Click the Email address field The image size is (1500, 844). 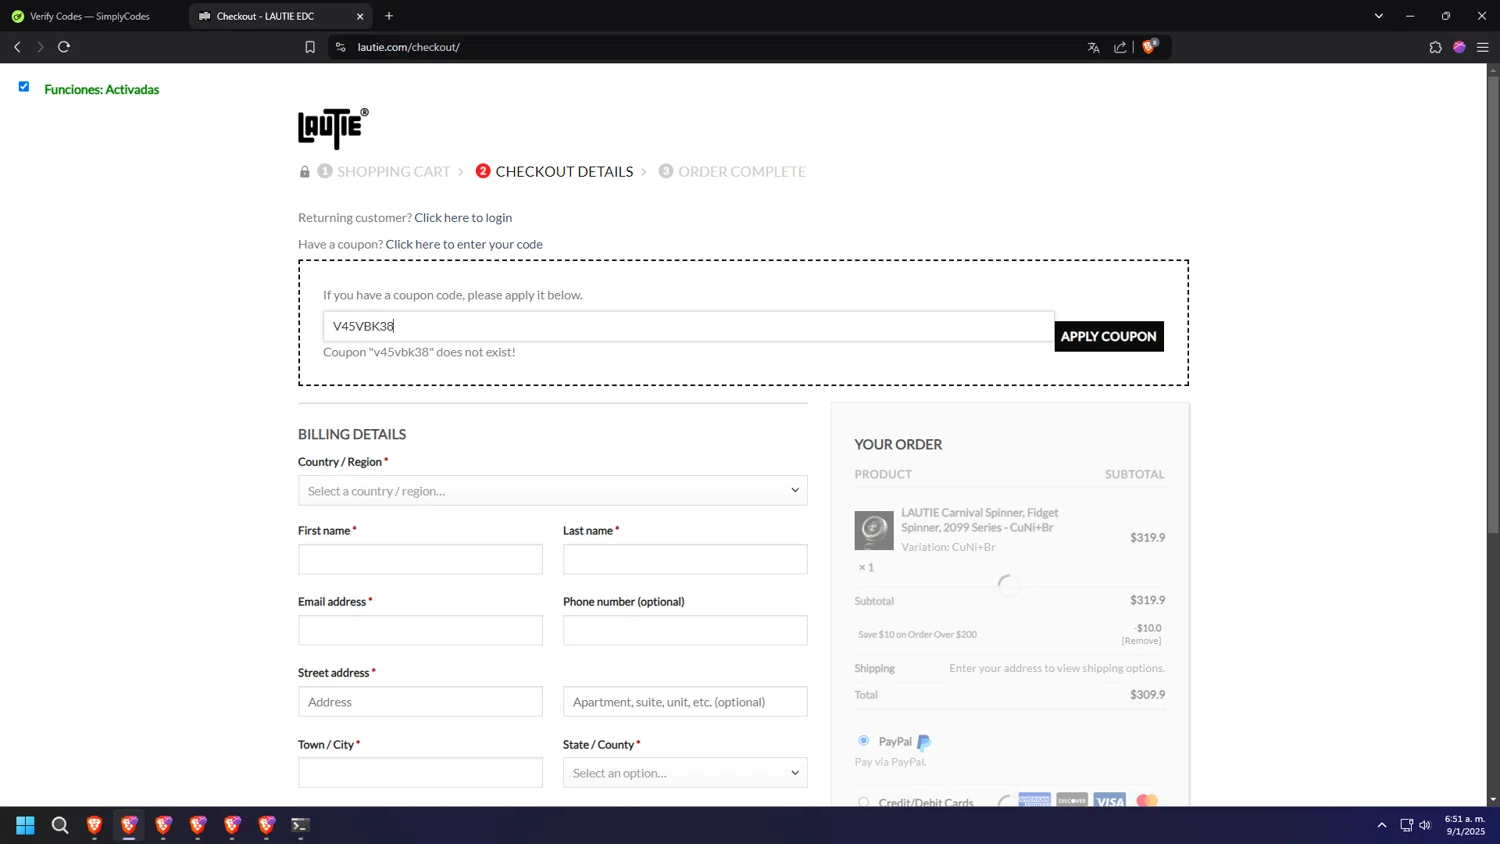pos(420,630)
